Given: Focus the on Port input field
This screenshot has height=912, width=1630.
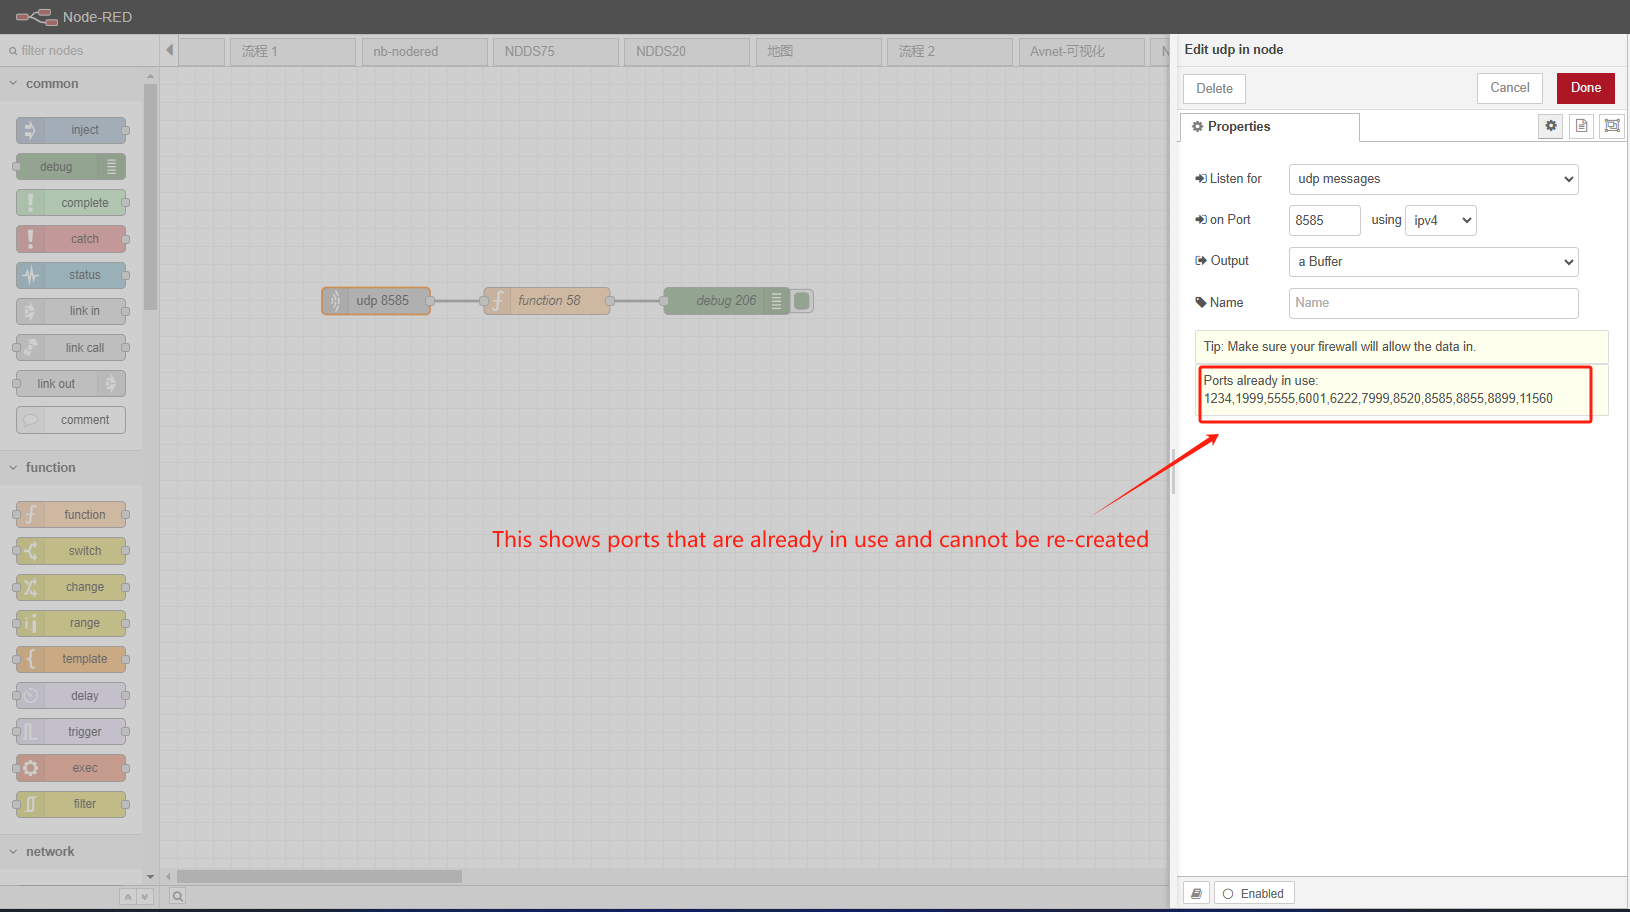Looking at the screenshot, I should tap(1324, 220).
